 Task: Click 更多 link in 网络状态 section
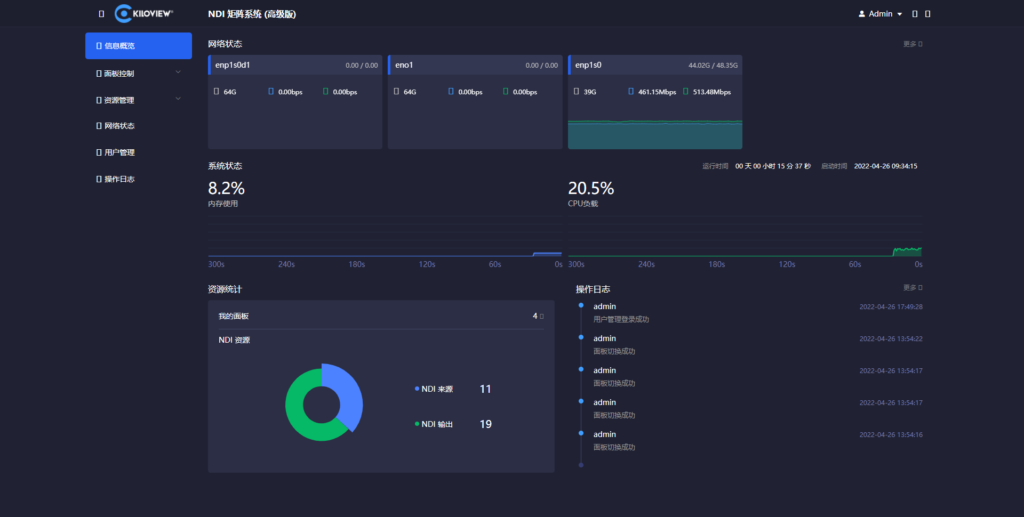click(912, 44)
